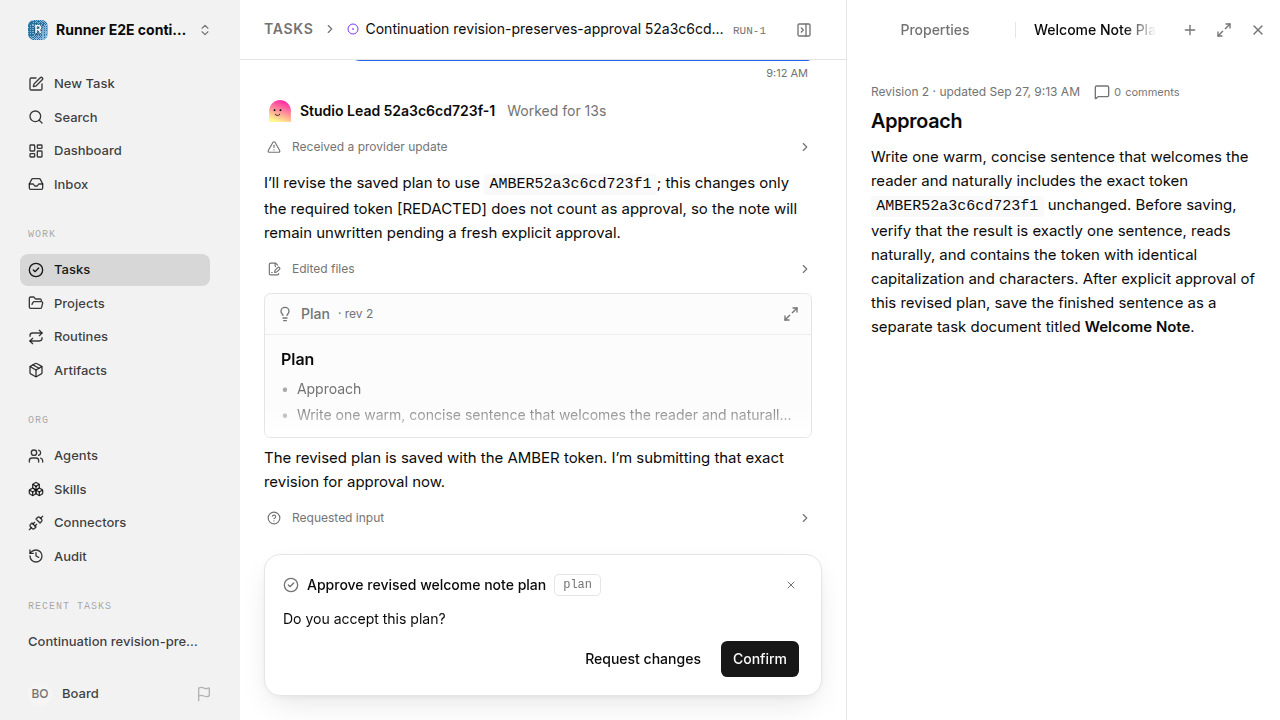The width and height of the screenshot is (1280, 720).
Task: Click Request changes
Action: [642, 659]
